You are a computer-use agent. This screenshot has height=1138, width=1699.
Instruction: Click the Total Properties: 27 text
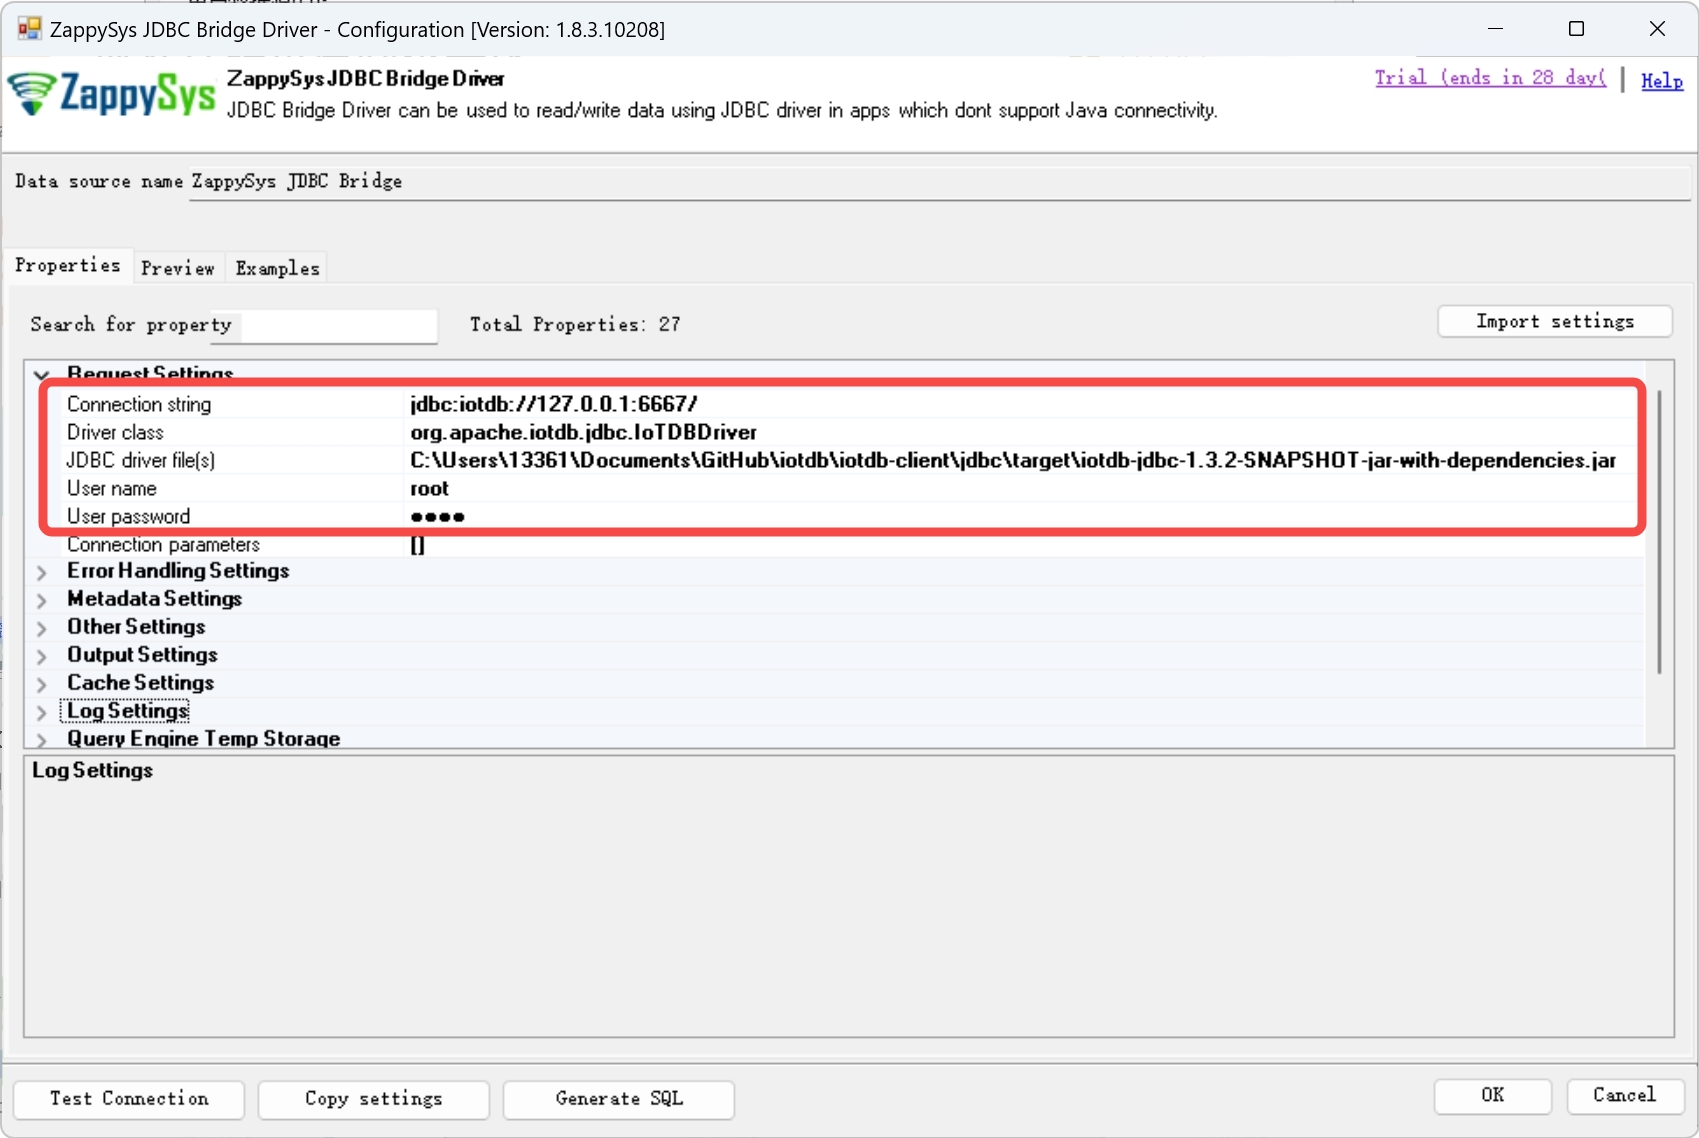tap(575, 324)
